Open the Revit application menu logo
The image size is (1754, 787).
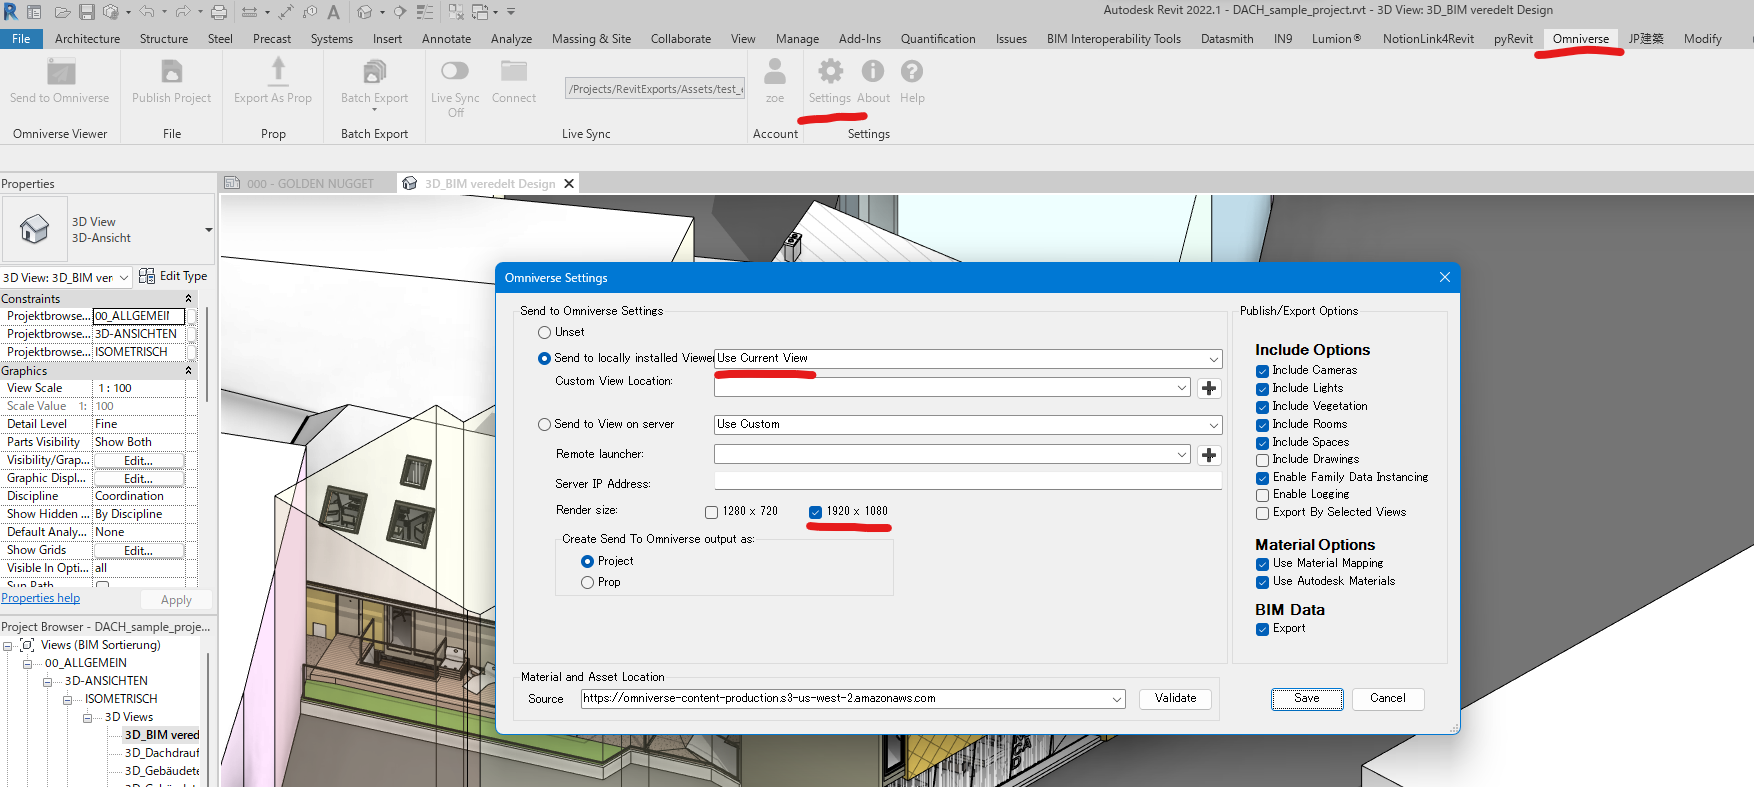[10, 12]
